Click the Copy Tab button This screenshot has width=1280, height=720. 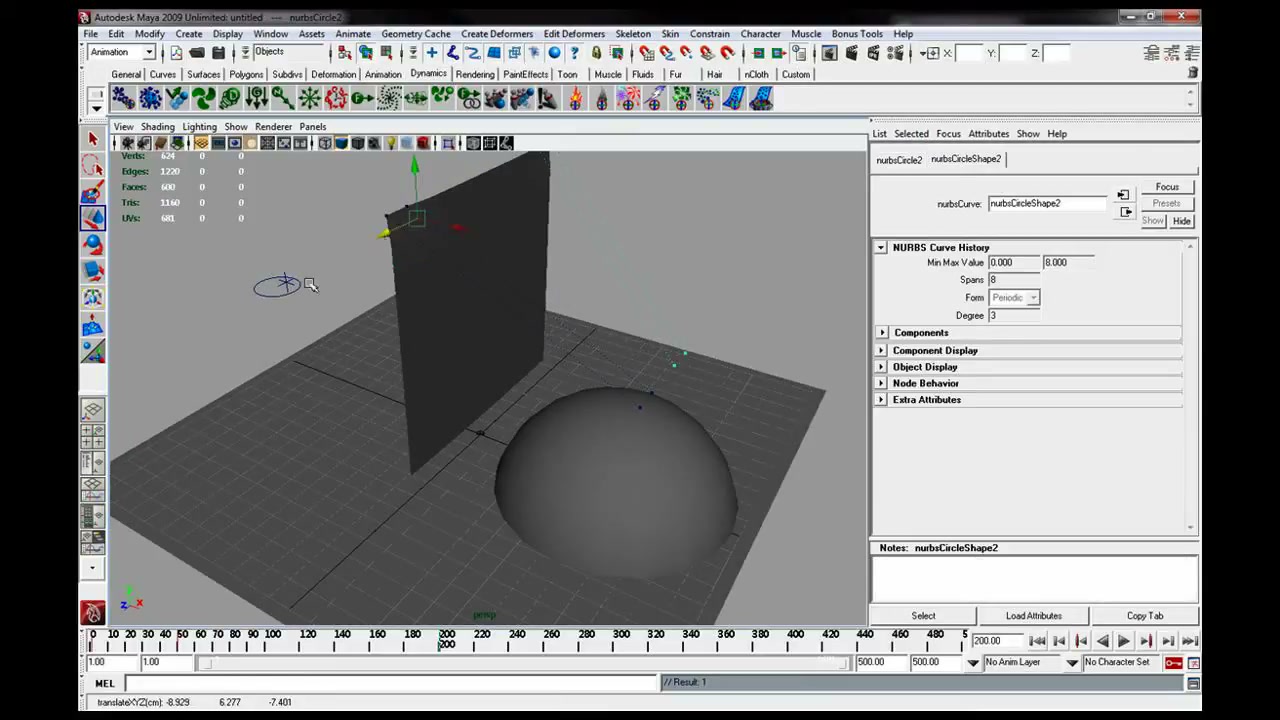tap(1145, 616)
